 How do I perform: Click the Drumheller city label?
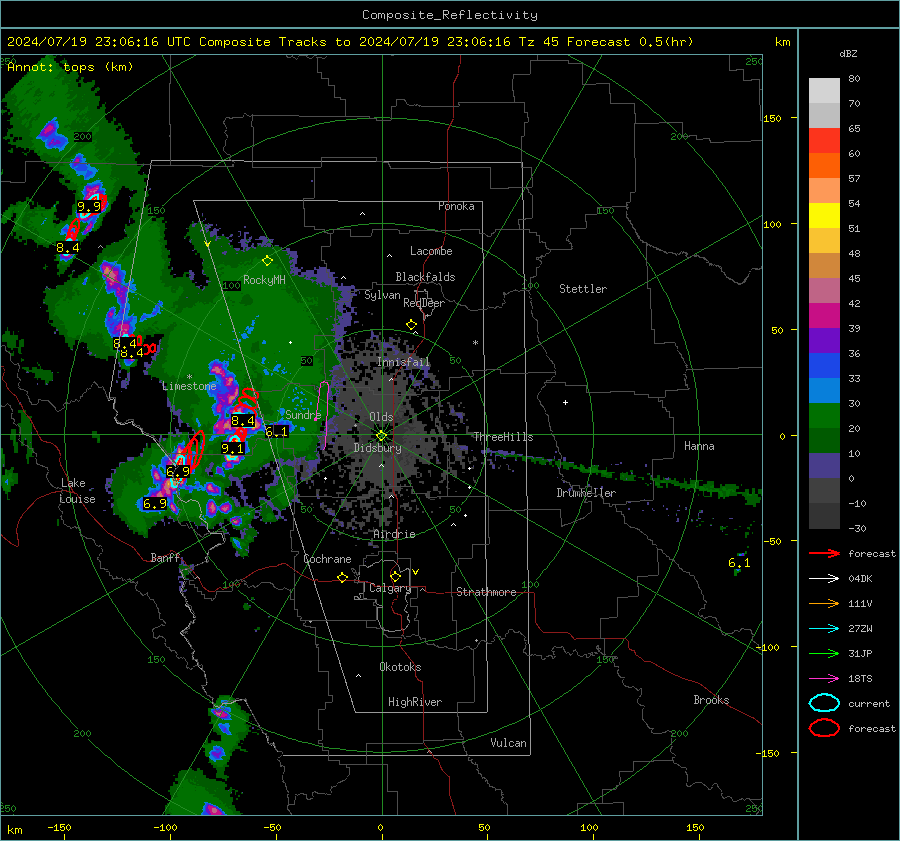(586, 493)
